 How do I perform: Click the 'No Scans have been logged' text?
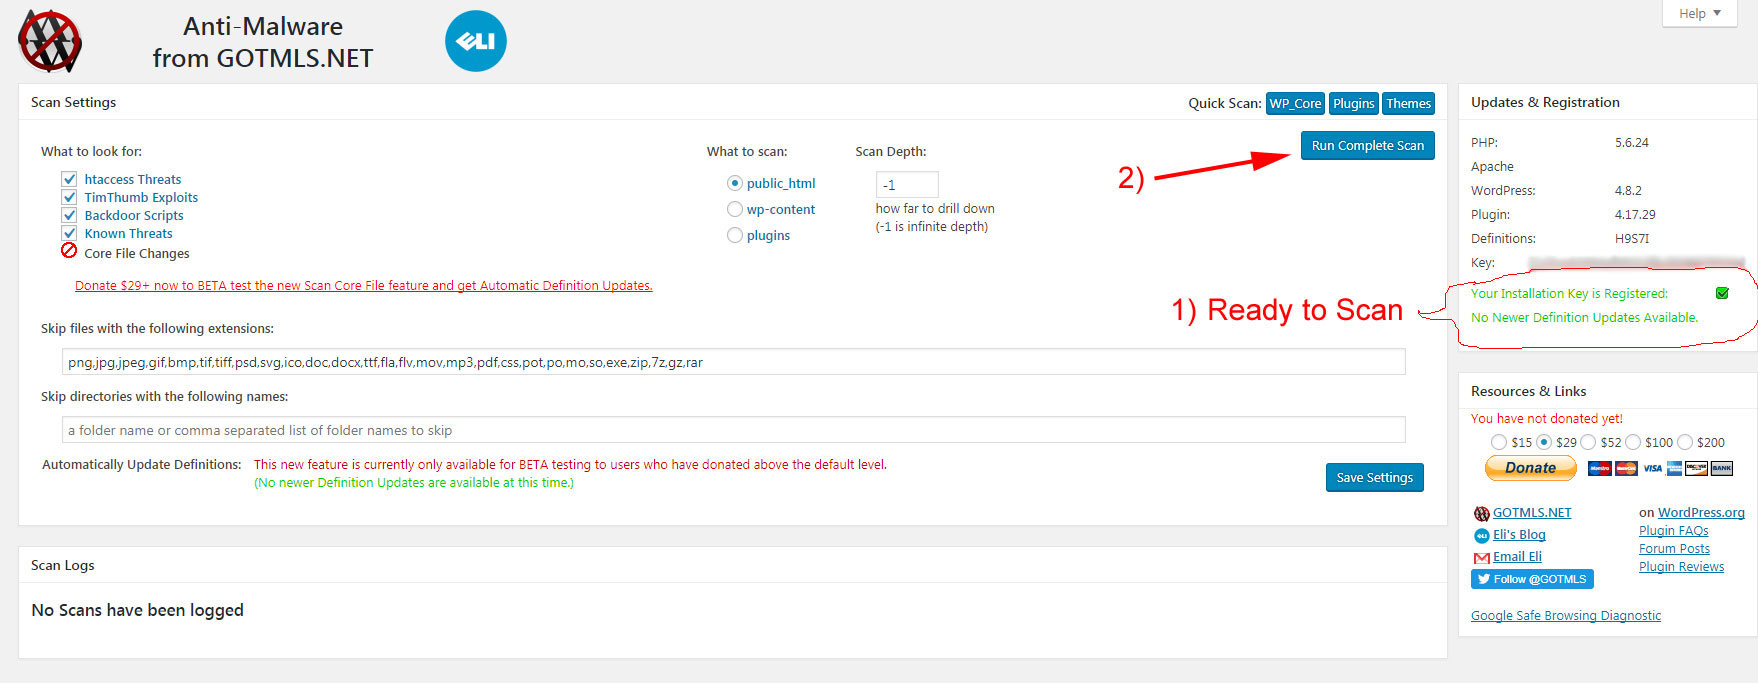(137, 610)
